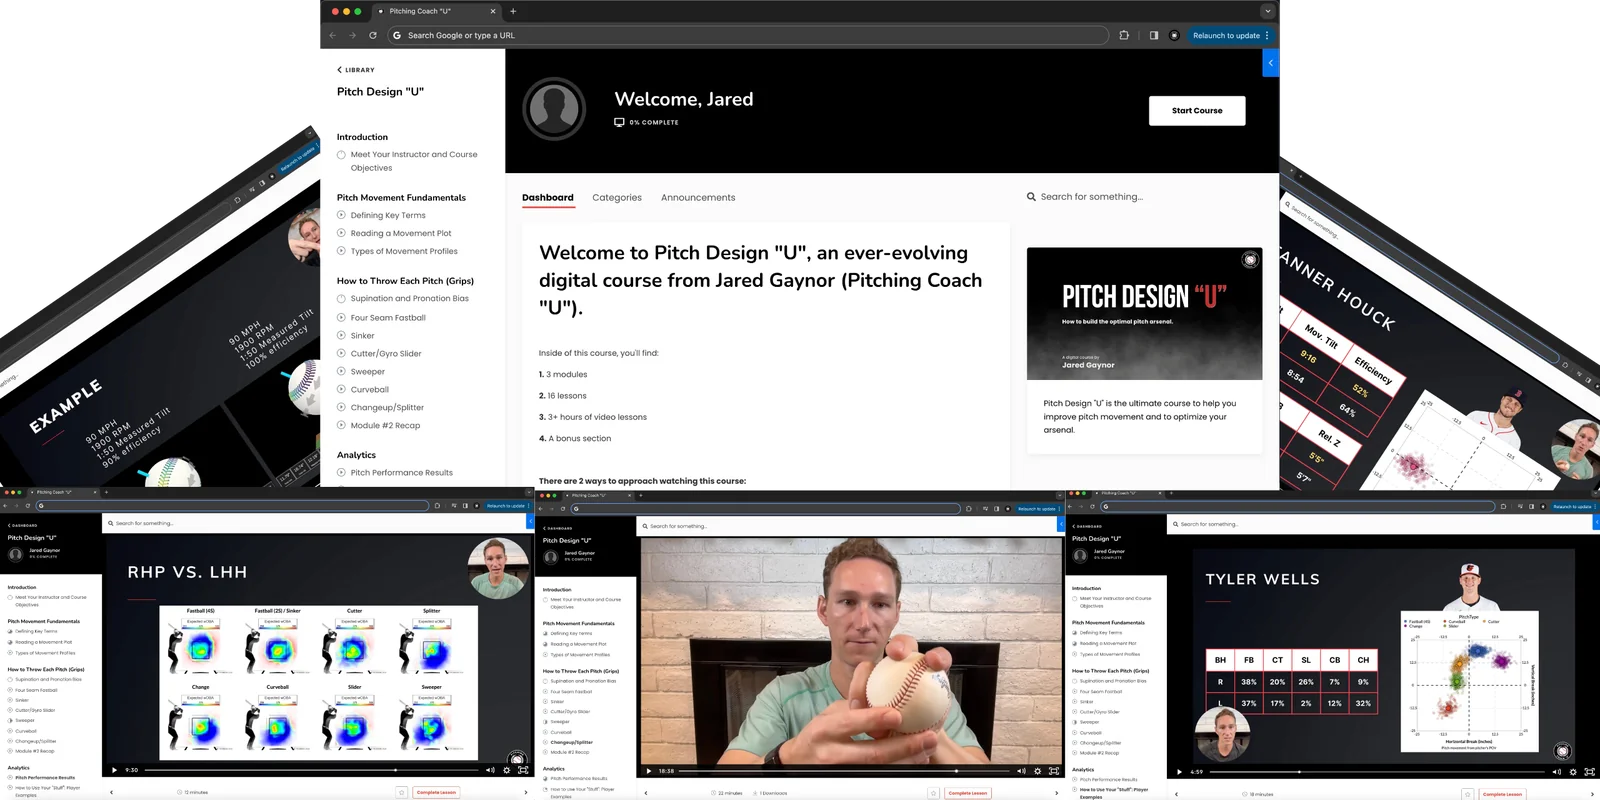The width and height of the screenshot is (1600, 800).
Task: Reload page in main browser window
Action: click(373, 35)
